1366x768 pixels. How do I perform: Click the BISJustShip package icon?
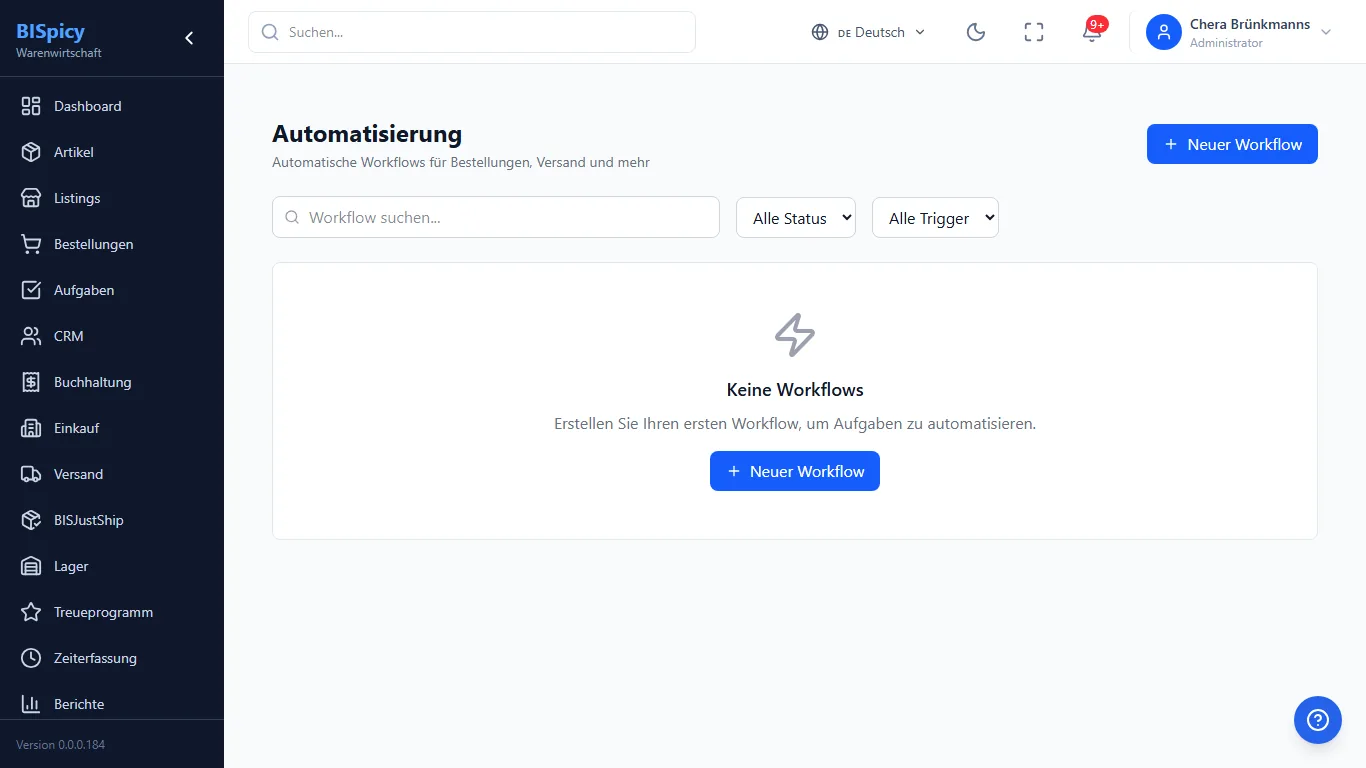point(31,520)
